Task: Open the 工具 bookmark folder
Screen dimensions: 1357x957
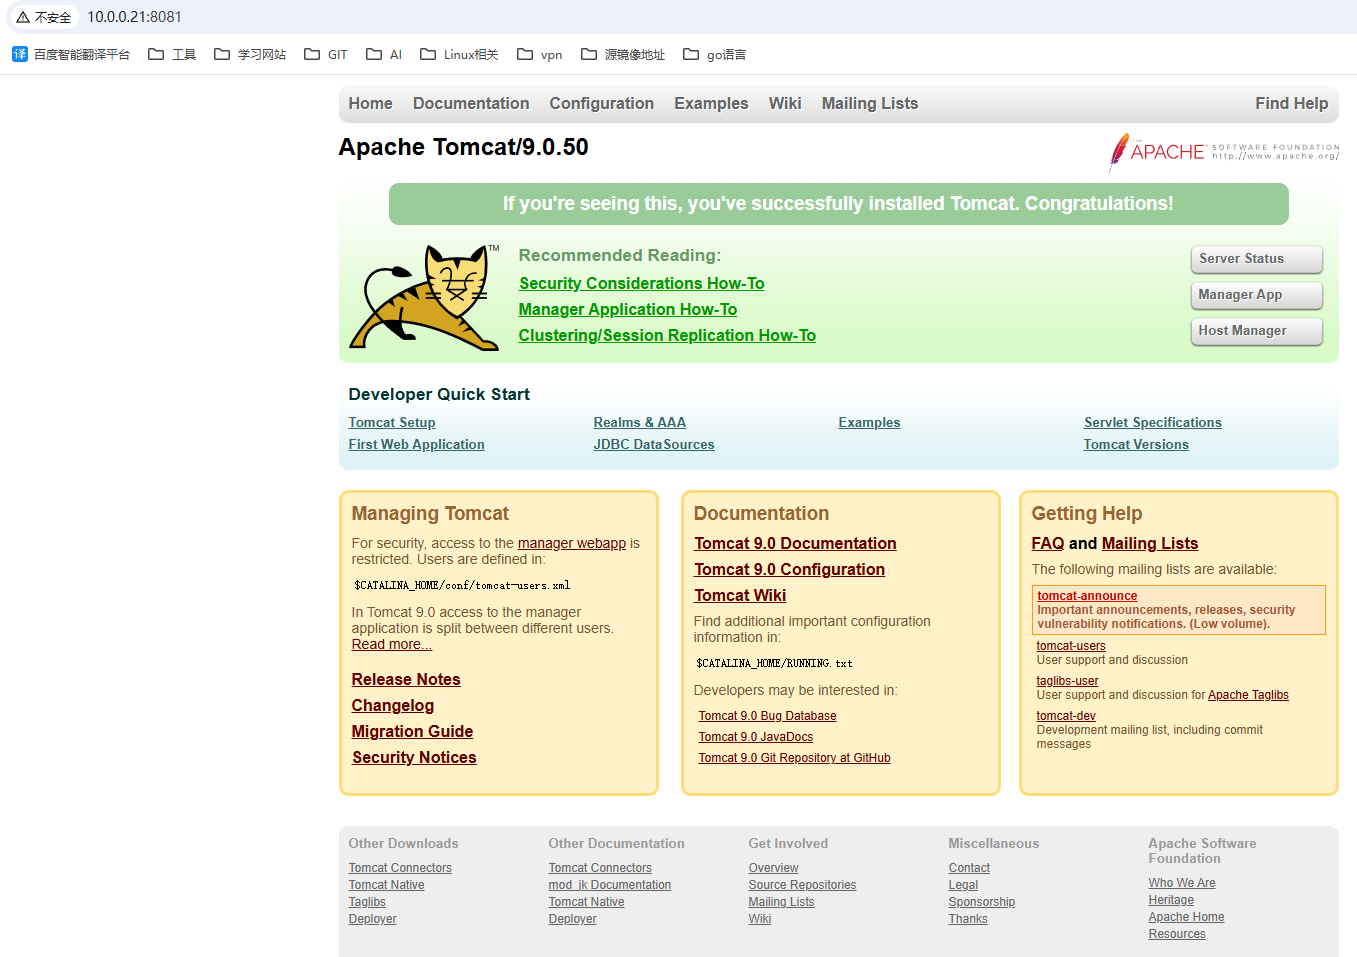Action: 172,54
